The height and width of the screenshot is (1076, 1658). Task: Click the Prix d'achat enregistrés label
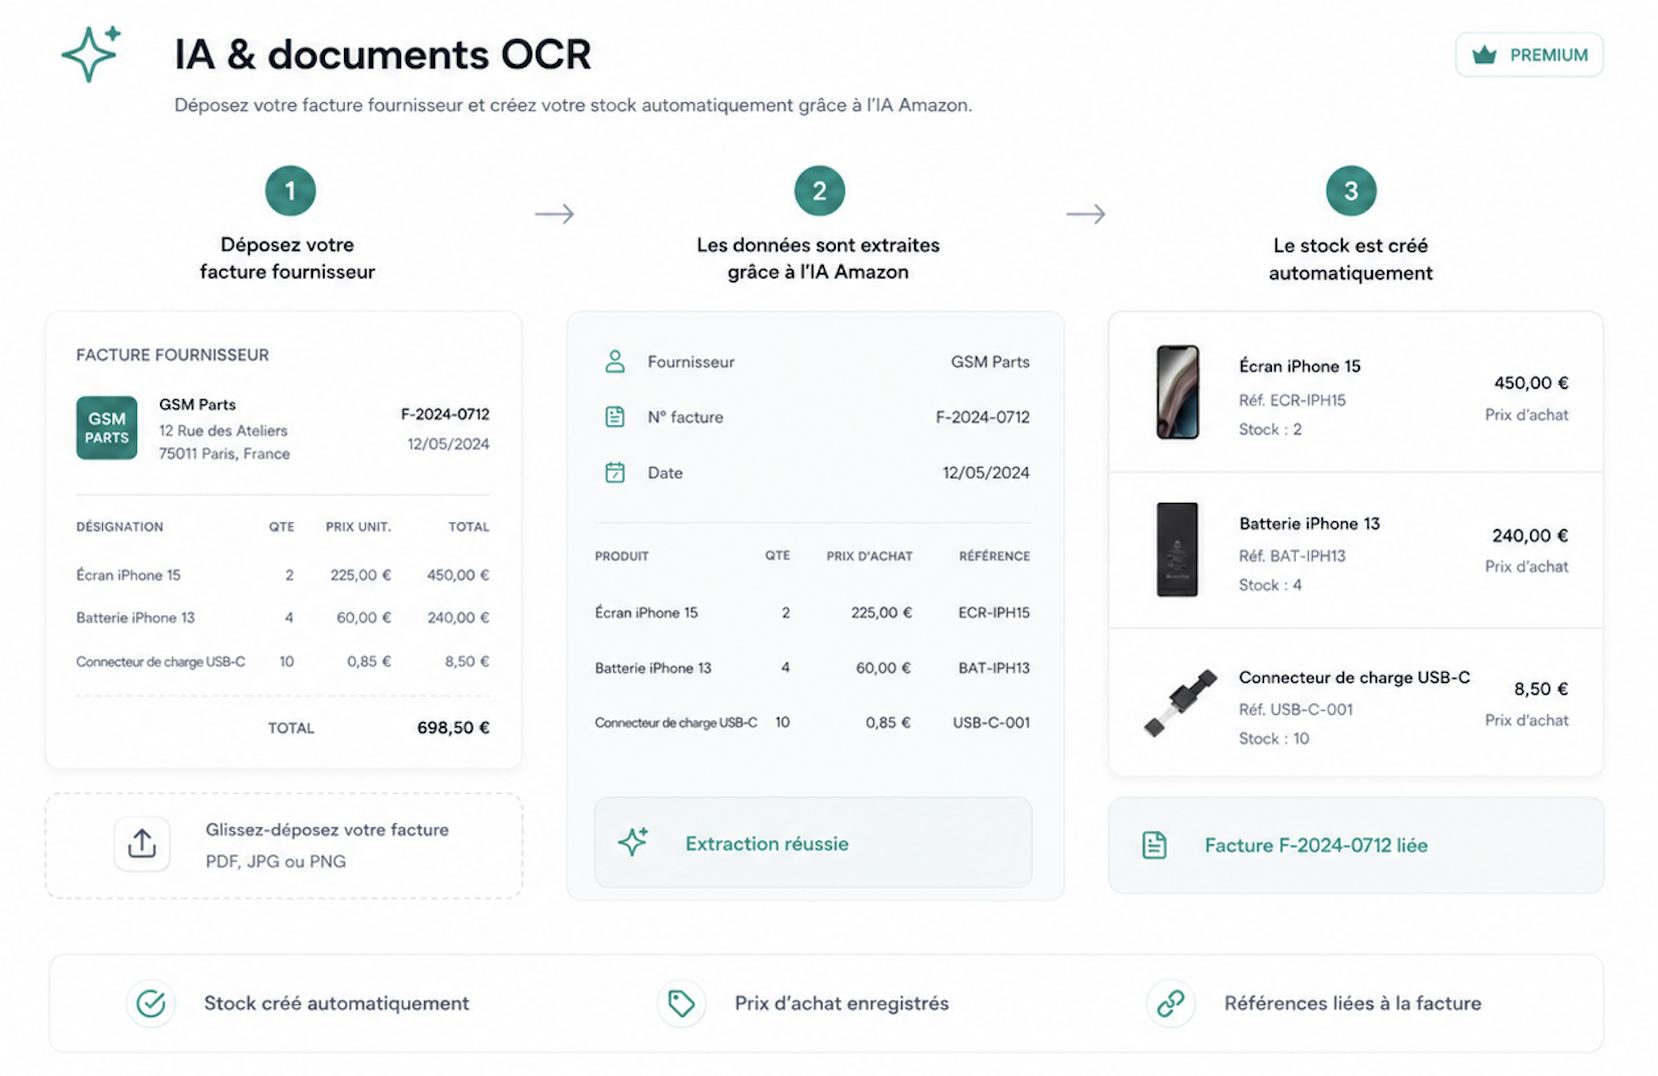(x=842, y=1003)
